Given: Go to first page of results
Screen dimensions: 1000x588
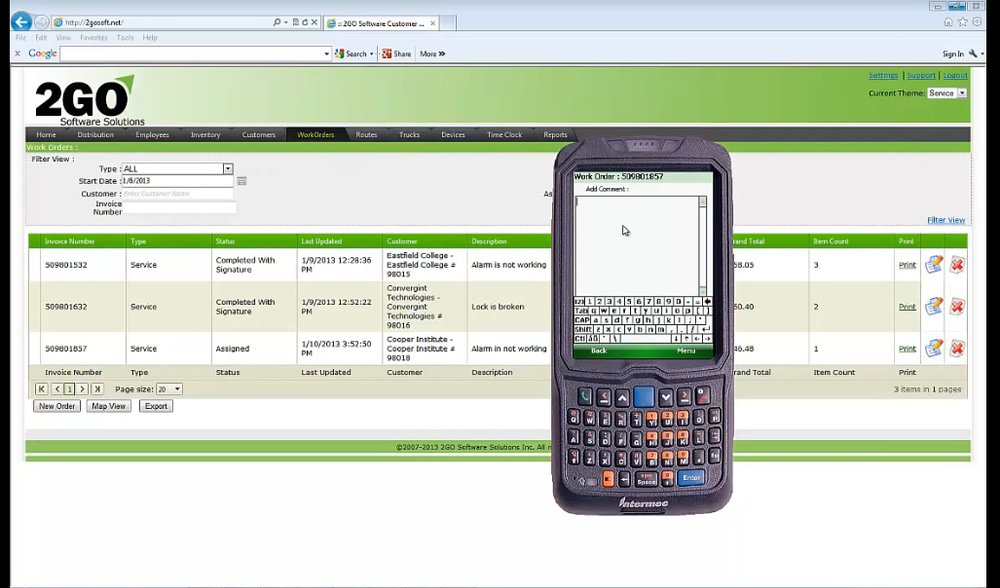Looking at the screenshot, I should (x=41, y=389).
